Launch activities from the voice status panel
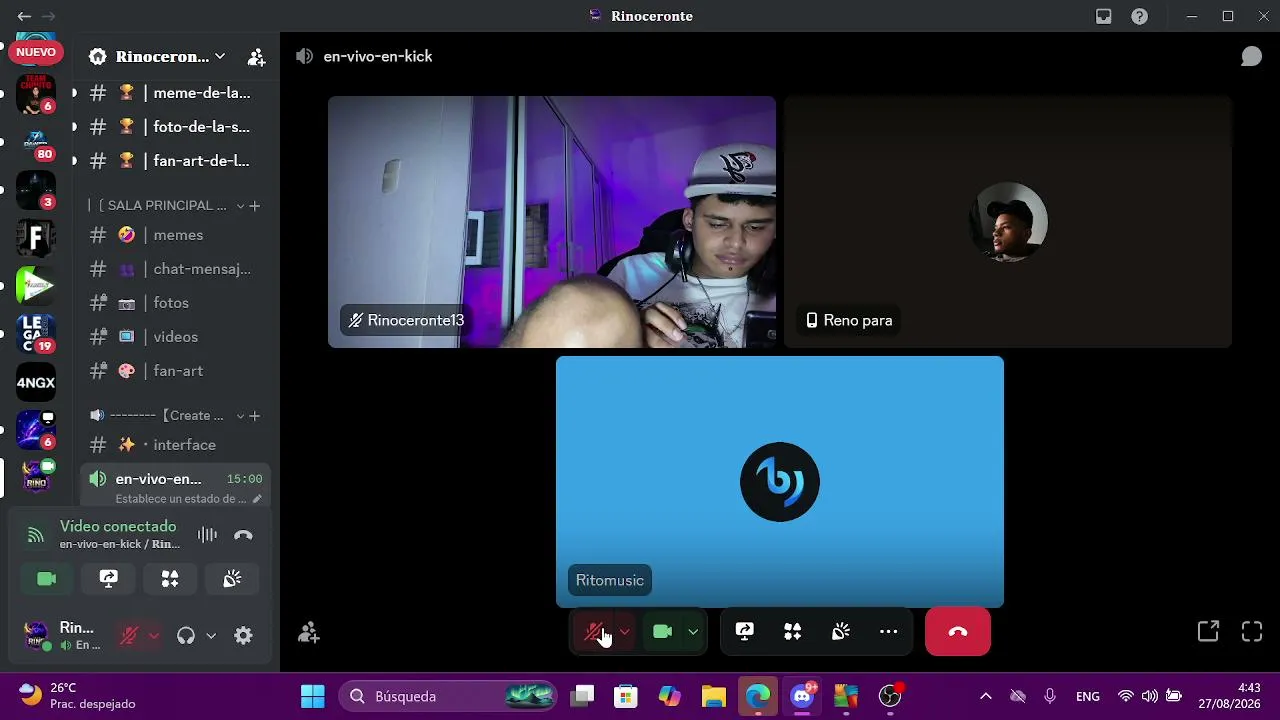The width and height of the screenshot is (1280, 720). pyautogui.click(x=170, y=579)
